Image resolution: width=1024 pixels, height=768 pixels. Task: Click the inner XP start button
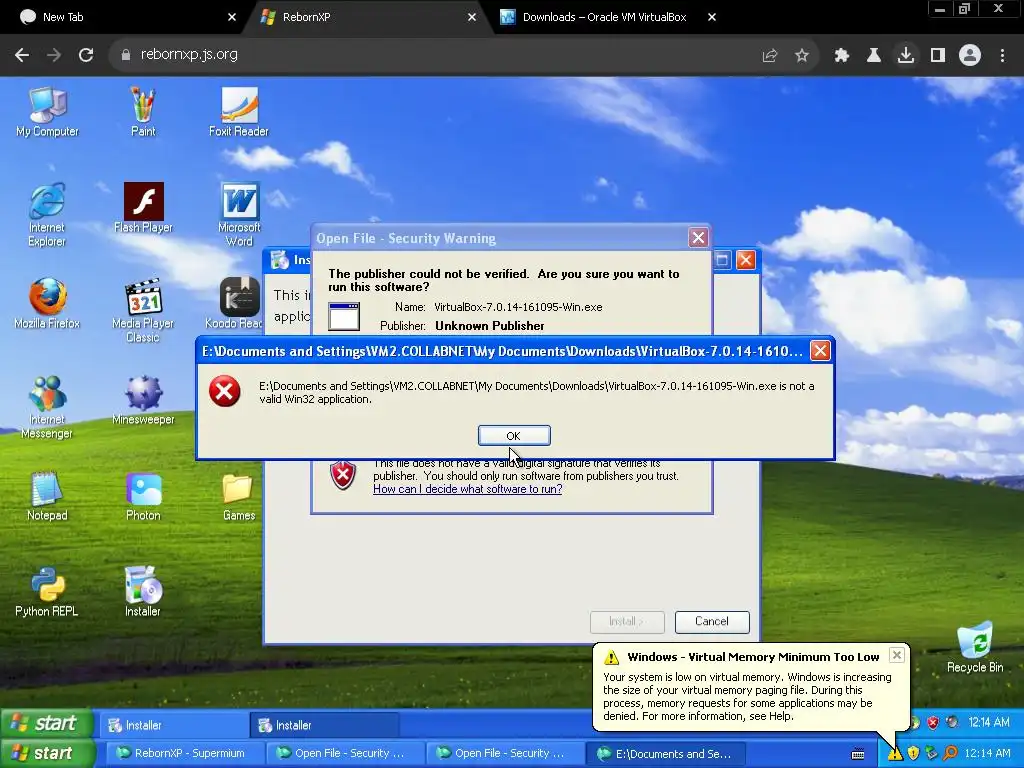47,724
